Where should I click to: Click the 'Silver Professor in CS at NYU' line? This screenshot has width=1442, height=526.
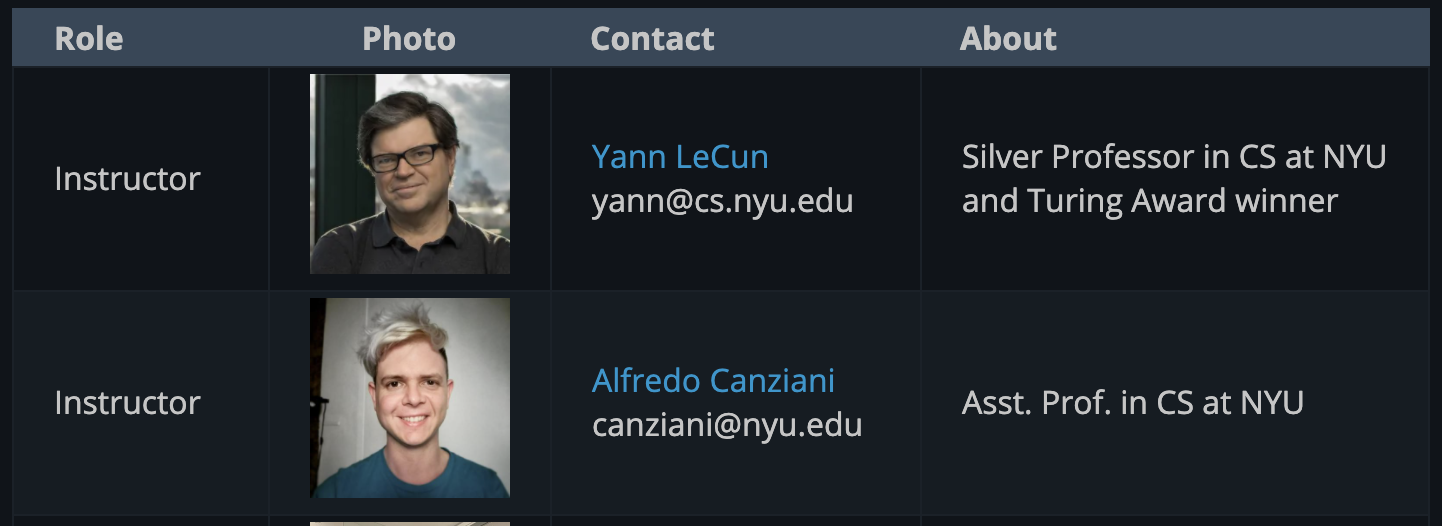coord(1174,157)
